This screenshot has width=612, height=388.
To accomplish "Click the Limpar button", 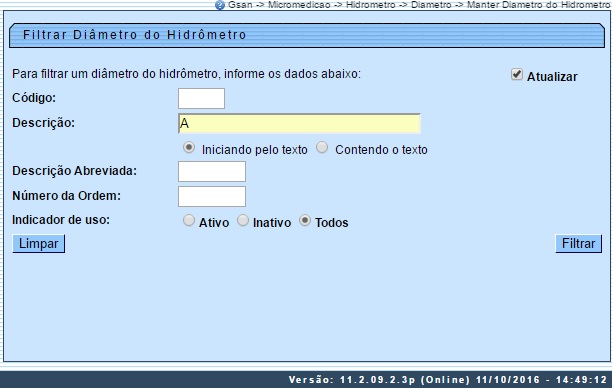I will pos(39,244).
